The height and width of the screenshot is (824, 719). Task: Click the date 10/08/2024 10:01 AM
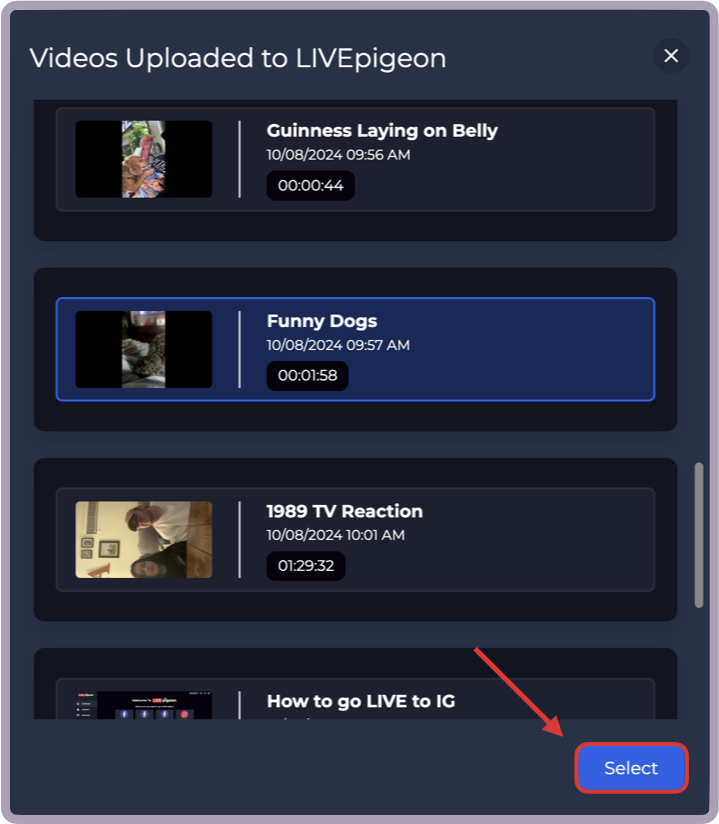[335, 535]
